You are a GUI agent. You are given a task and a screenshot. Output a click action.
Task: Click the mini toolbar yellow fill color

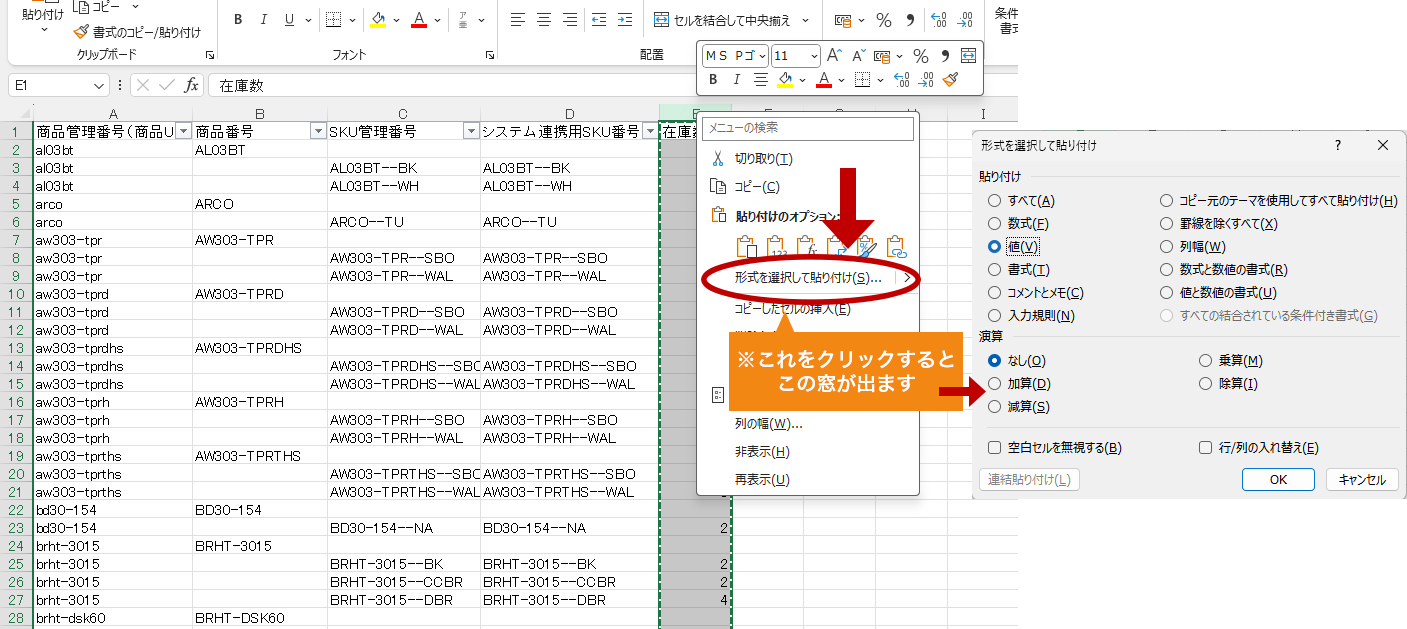[x=785, y=79]
